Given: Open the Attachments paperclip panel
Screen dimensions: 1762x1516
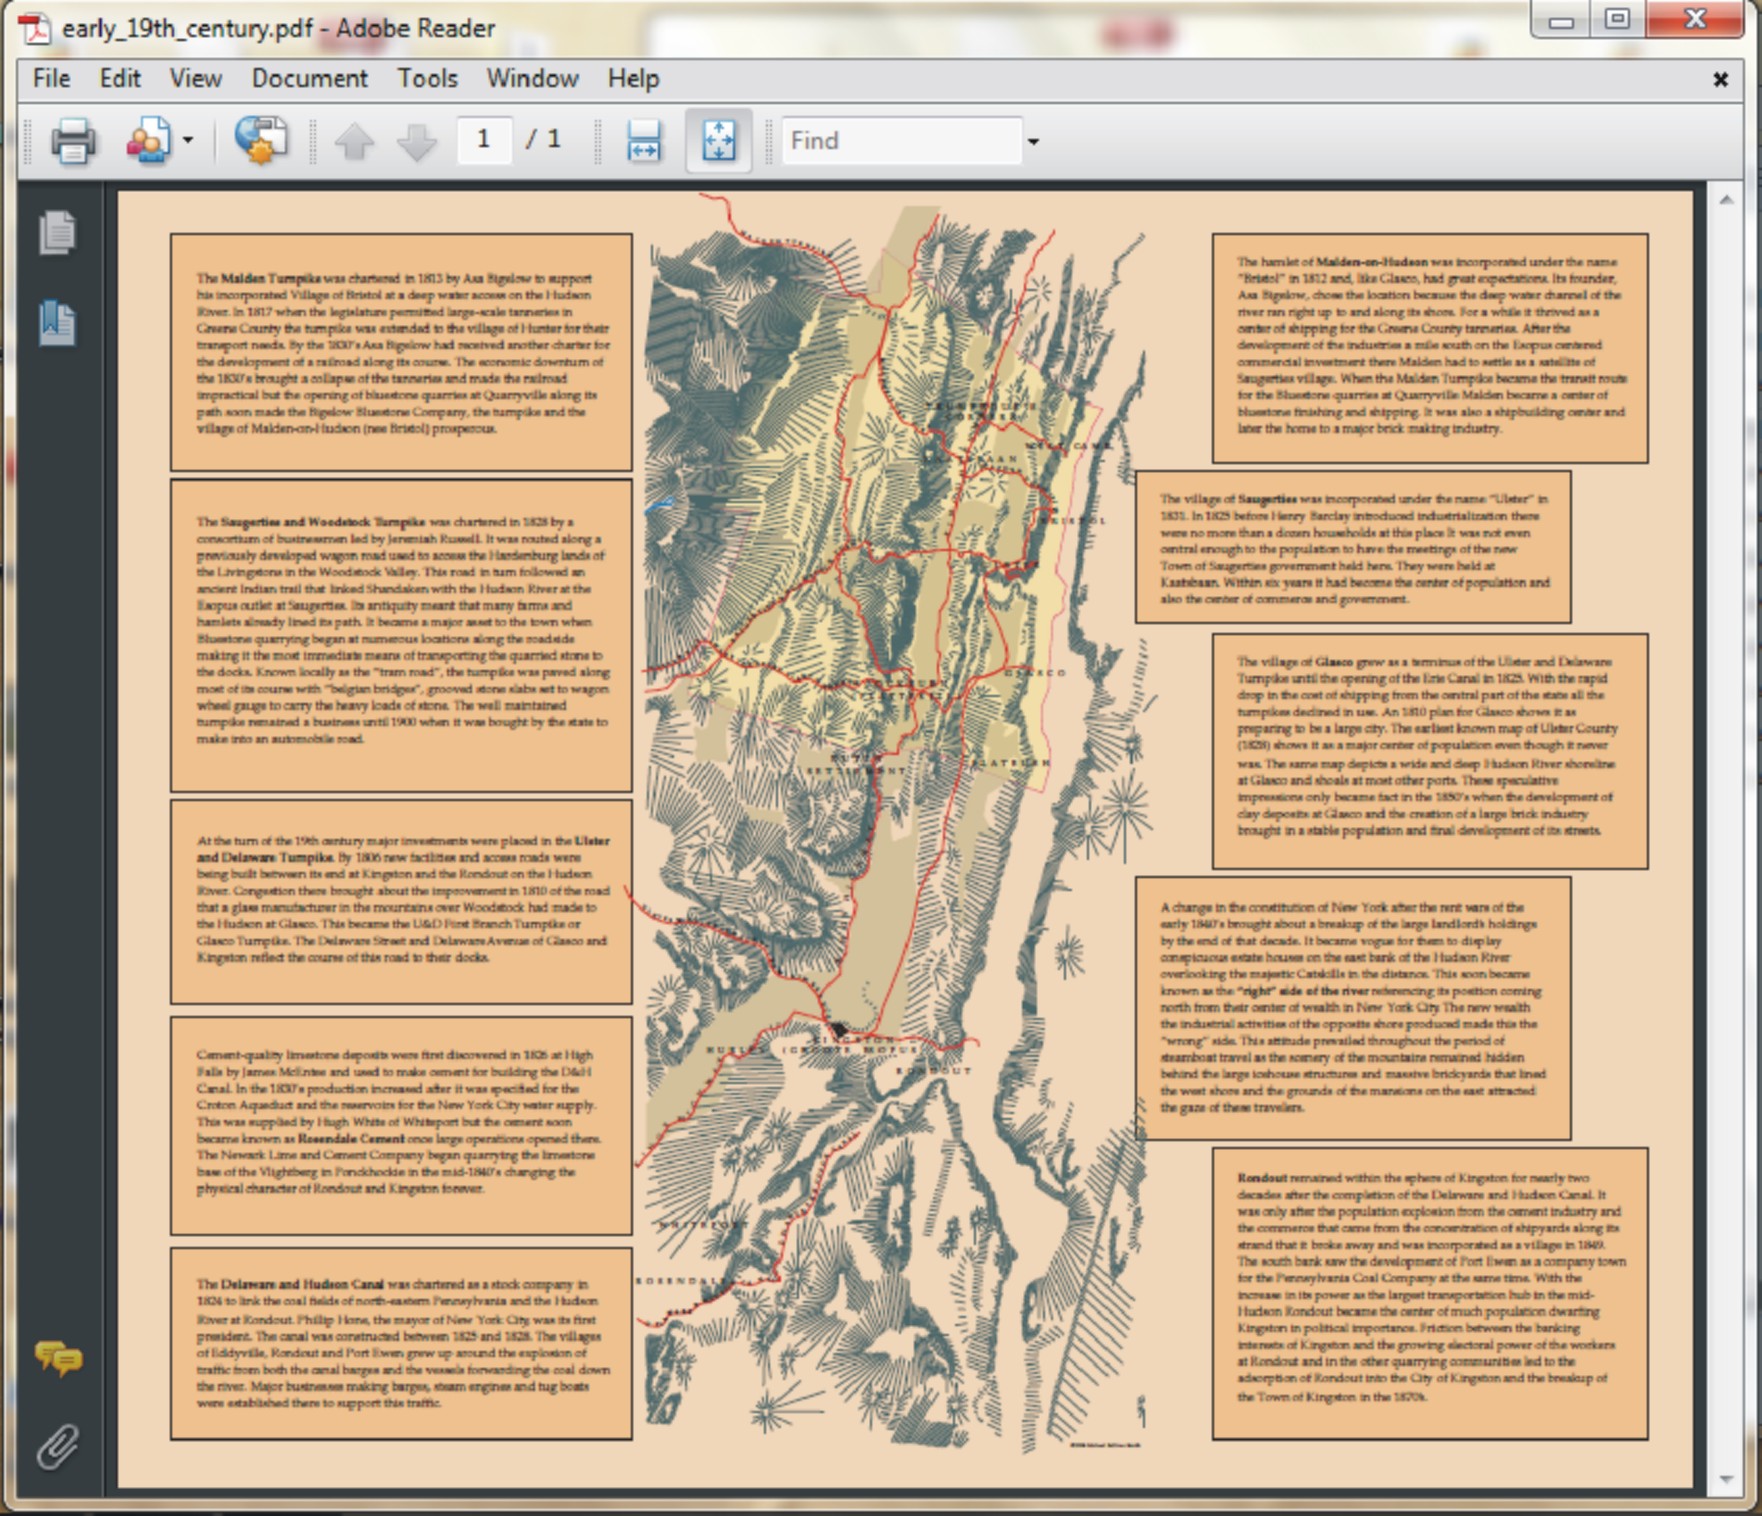Looking at the screenshot, I should point(58,1446).
